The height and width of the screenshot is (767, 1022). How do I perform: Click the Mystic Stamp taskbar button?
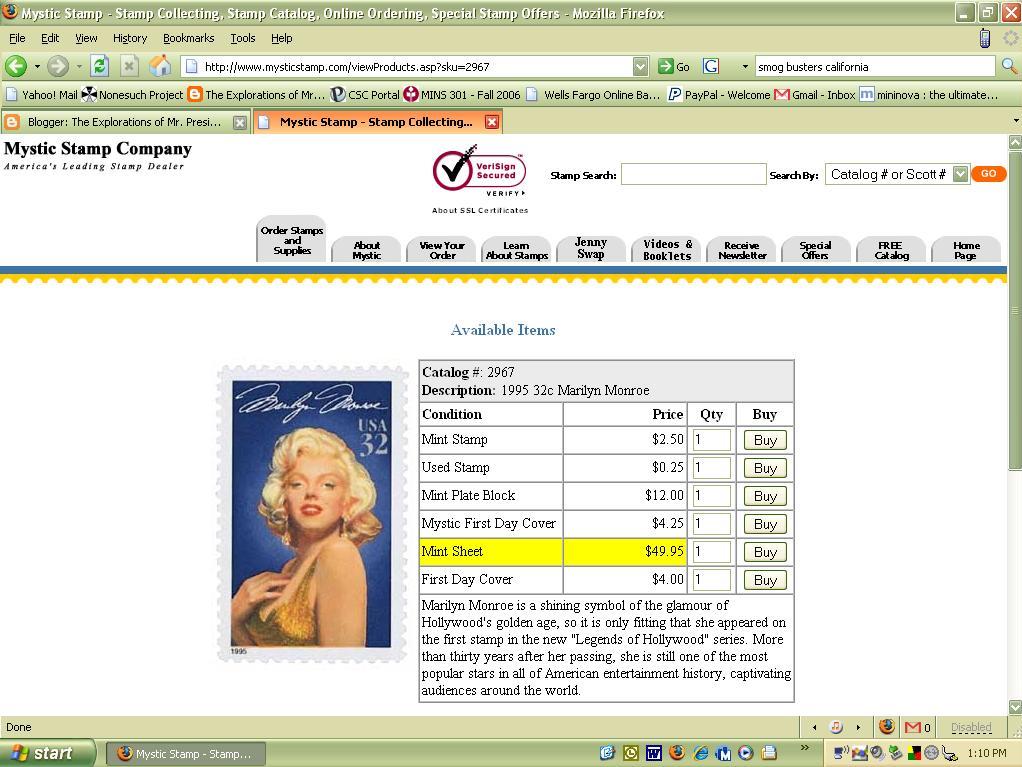click(x=185, y=754)
